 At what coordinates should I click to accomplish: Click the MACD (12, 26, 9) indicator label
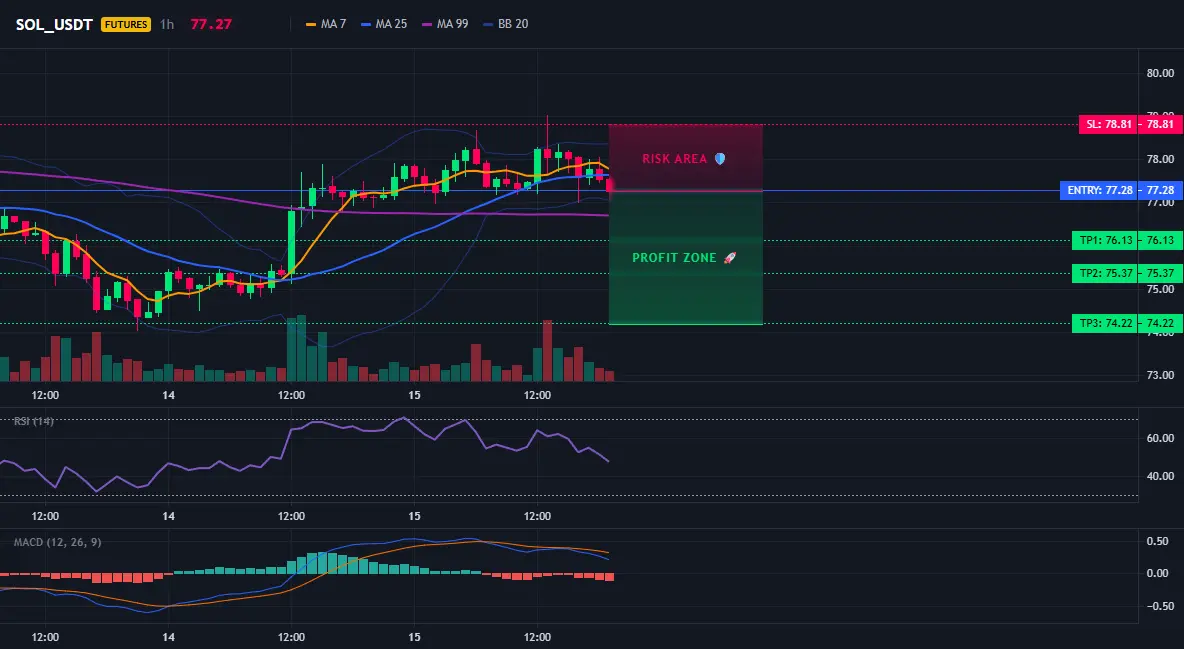point(57,542)
